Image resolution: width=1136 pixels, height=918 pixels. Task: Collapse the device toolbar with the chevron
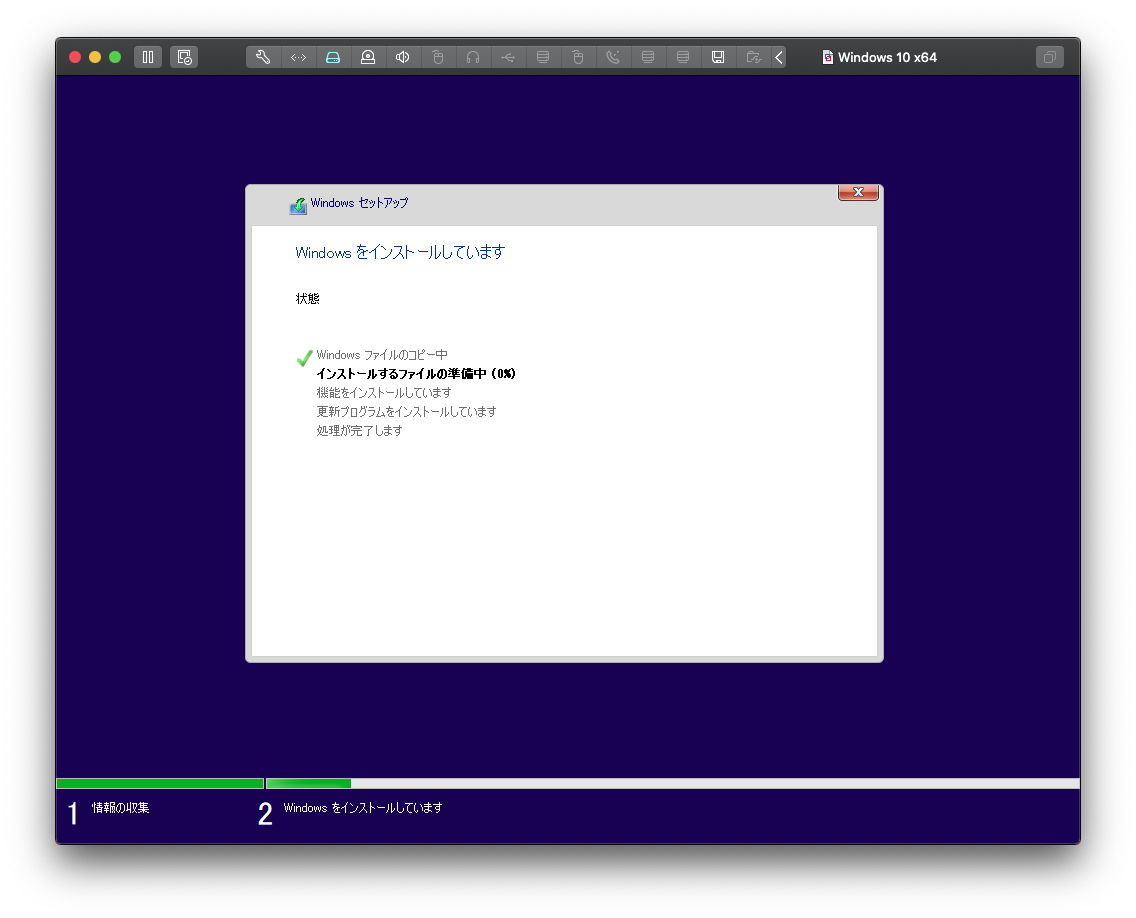pos(779,57)
